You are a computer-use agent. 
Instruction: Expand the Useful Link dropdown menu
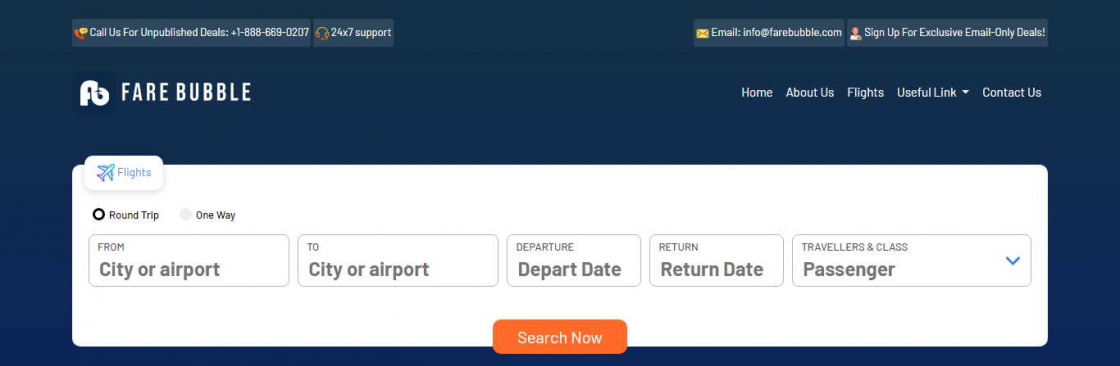(x=933, y=92)
